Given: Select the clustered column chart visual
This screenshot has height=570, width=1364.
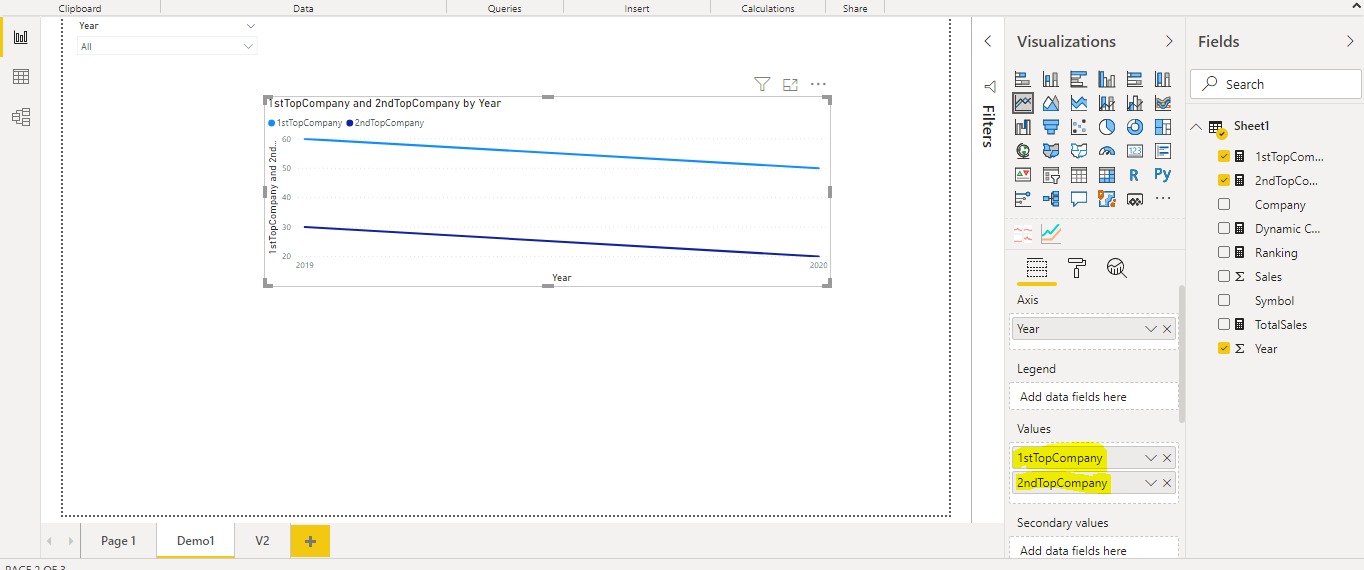Looking at the screenshot, I should point(1107,78).
